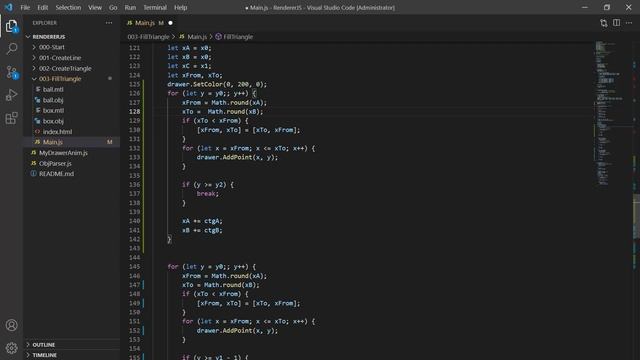This screenshot has height=360, width=640.
Task: Click 'let xFrom, xTo;' on line 124
Action: (195, 75)
